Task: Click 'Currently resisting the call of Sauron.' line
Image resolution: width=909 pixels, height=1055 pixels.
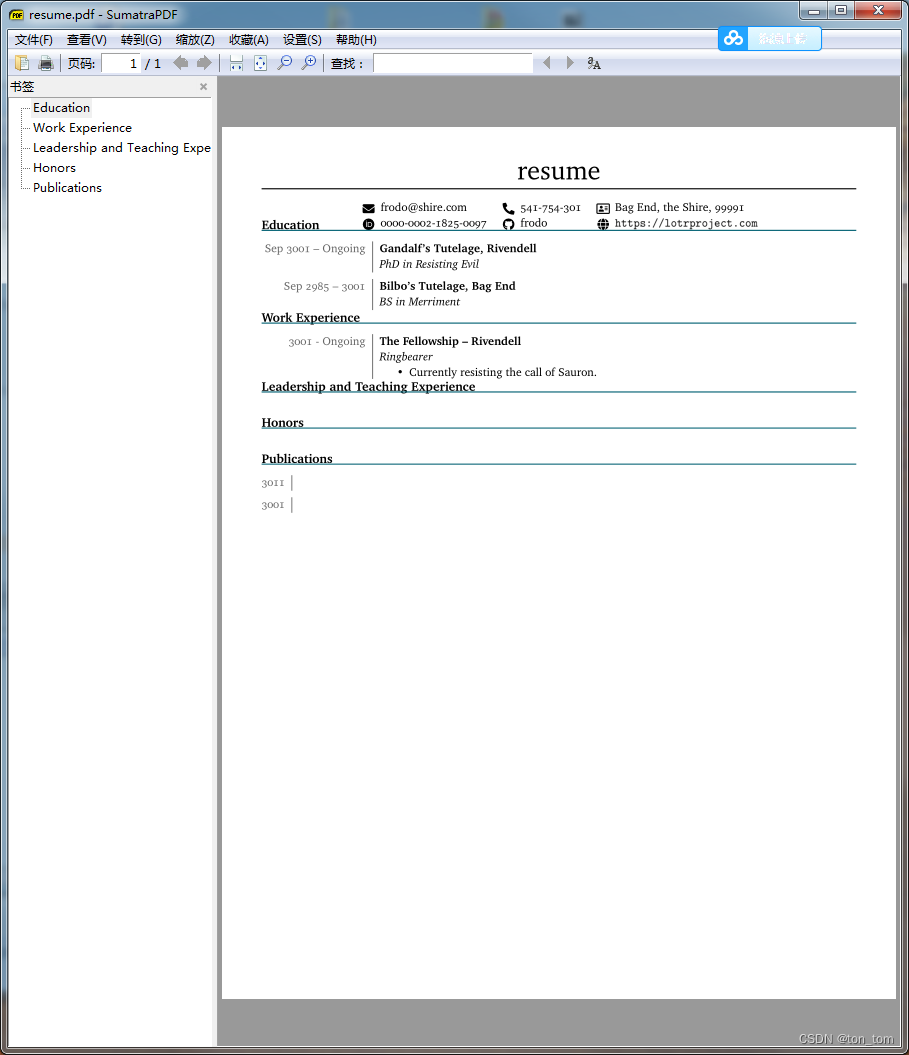Action: click(x=503, y=373)
